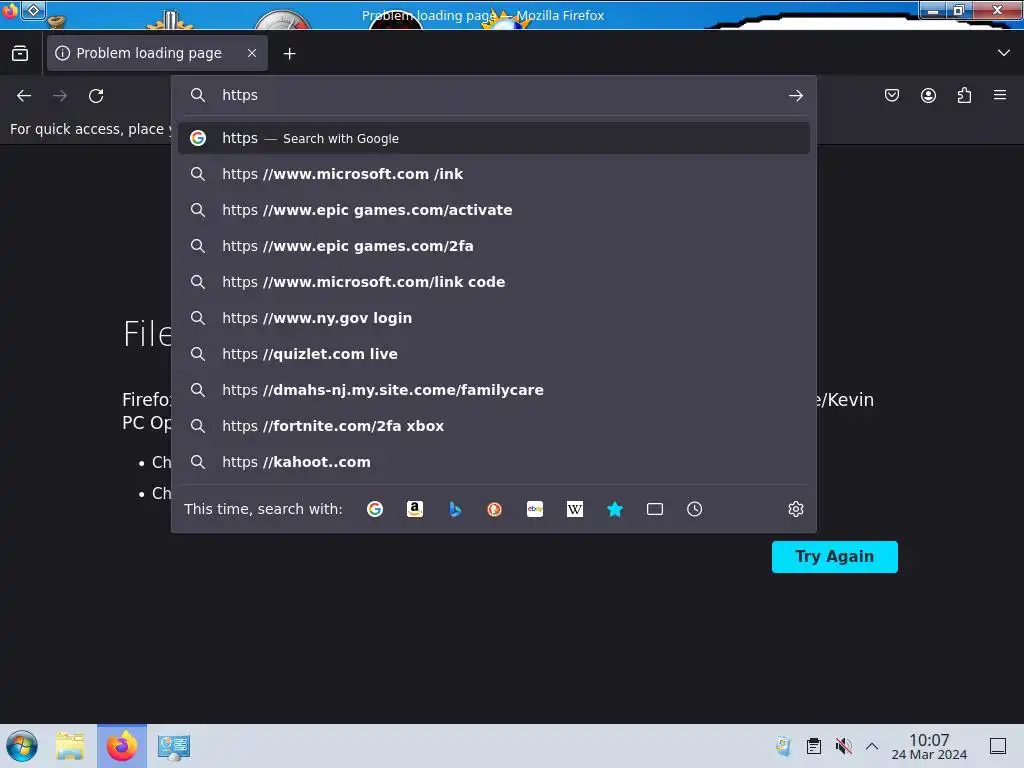Search this time with DuckDuckGo icon
The image size is (1024, 768).
pos(494,509)
